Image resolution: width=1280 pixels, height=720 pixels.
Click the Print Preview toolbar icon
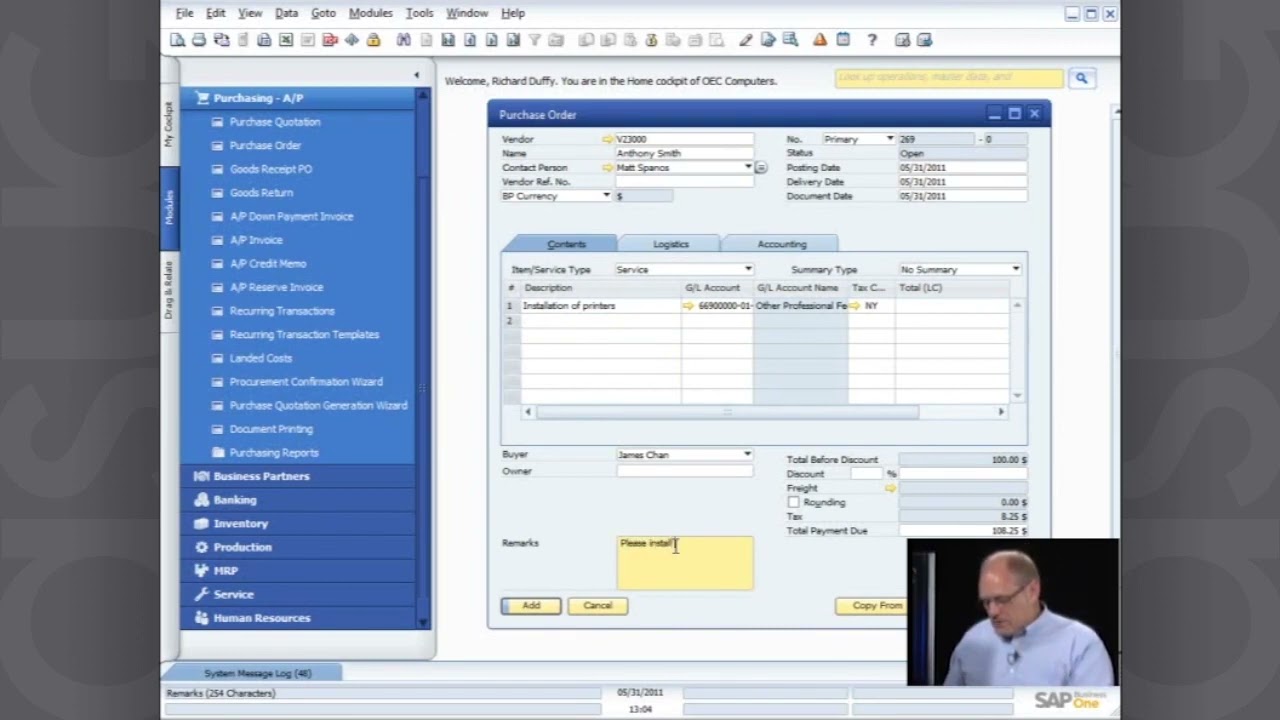pos(178,40)
